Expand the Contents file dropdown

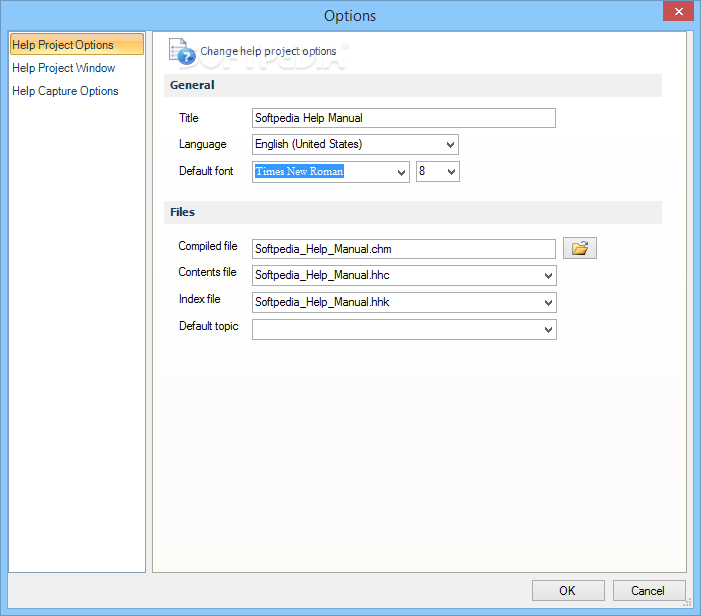[548, 276]
